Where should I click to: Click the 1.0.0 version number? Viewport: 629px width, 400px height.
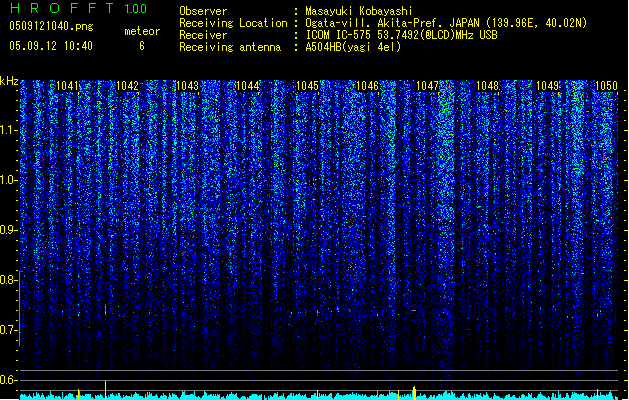point(136,9)
